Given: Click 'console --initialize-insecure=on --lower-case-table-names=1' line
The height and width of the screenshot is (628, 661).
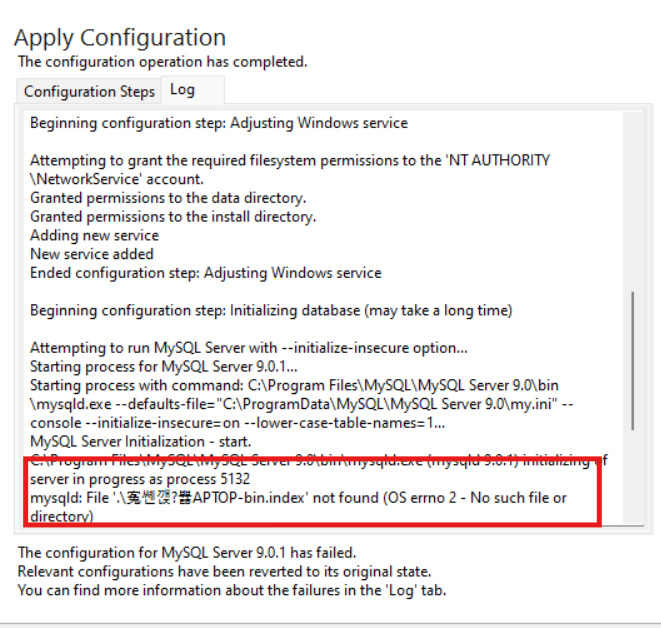Looking at the screenshot, I should 237,423.
